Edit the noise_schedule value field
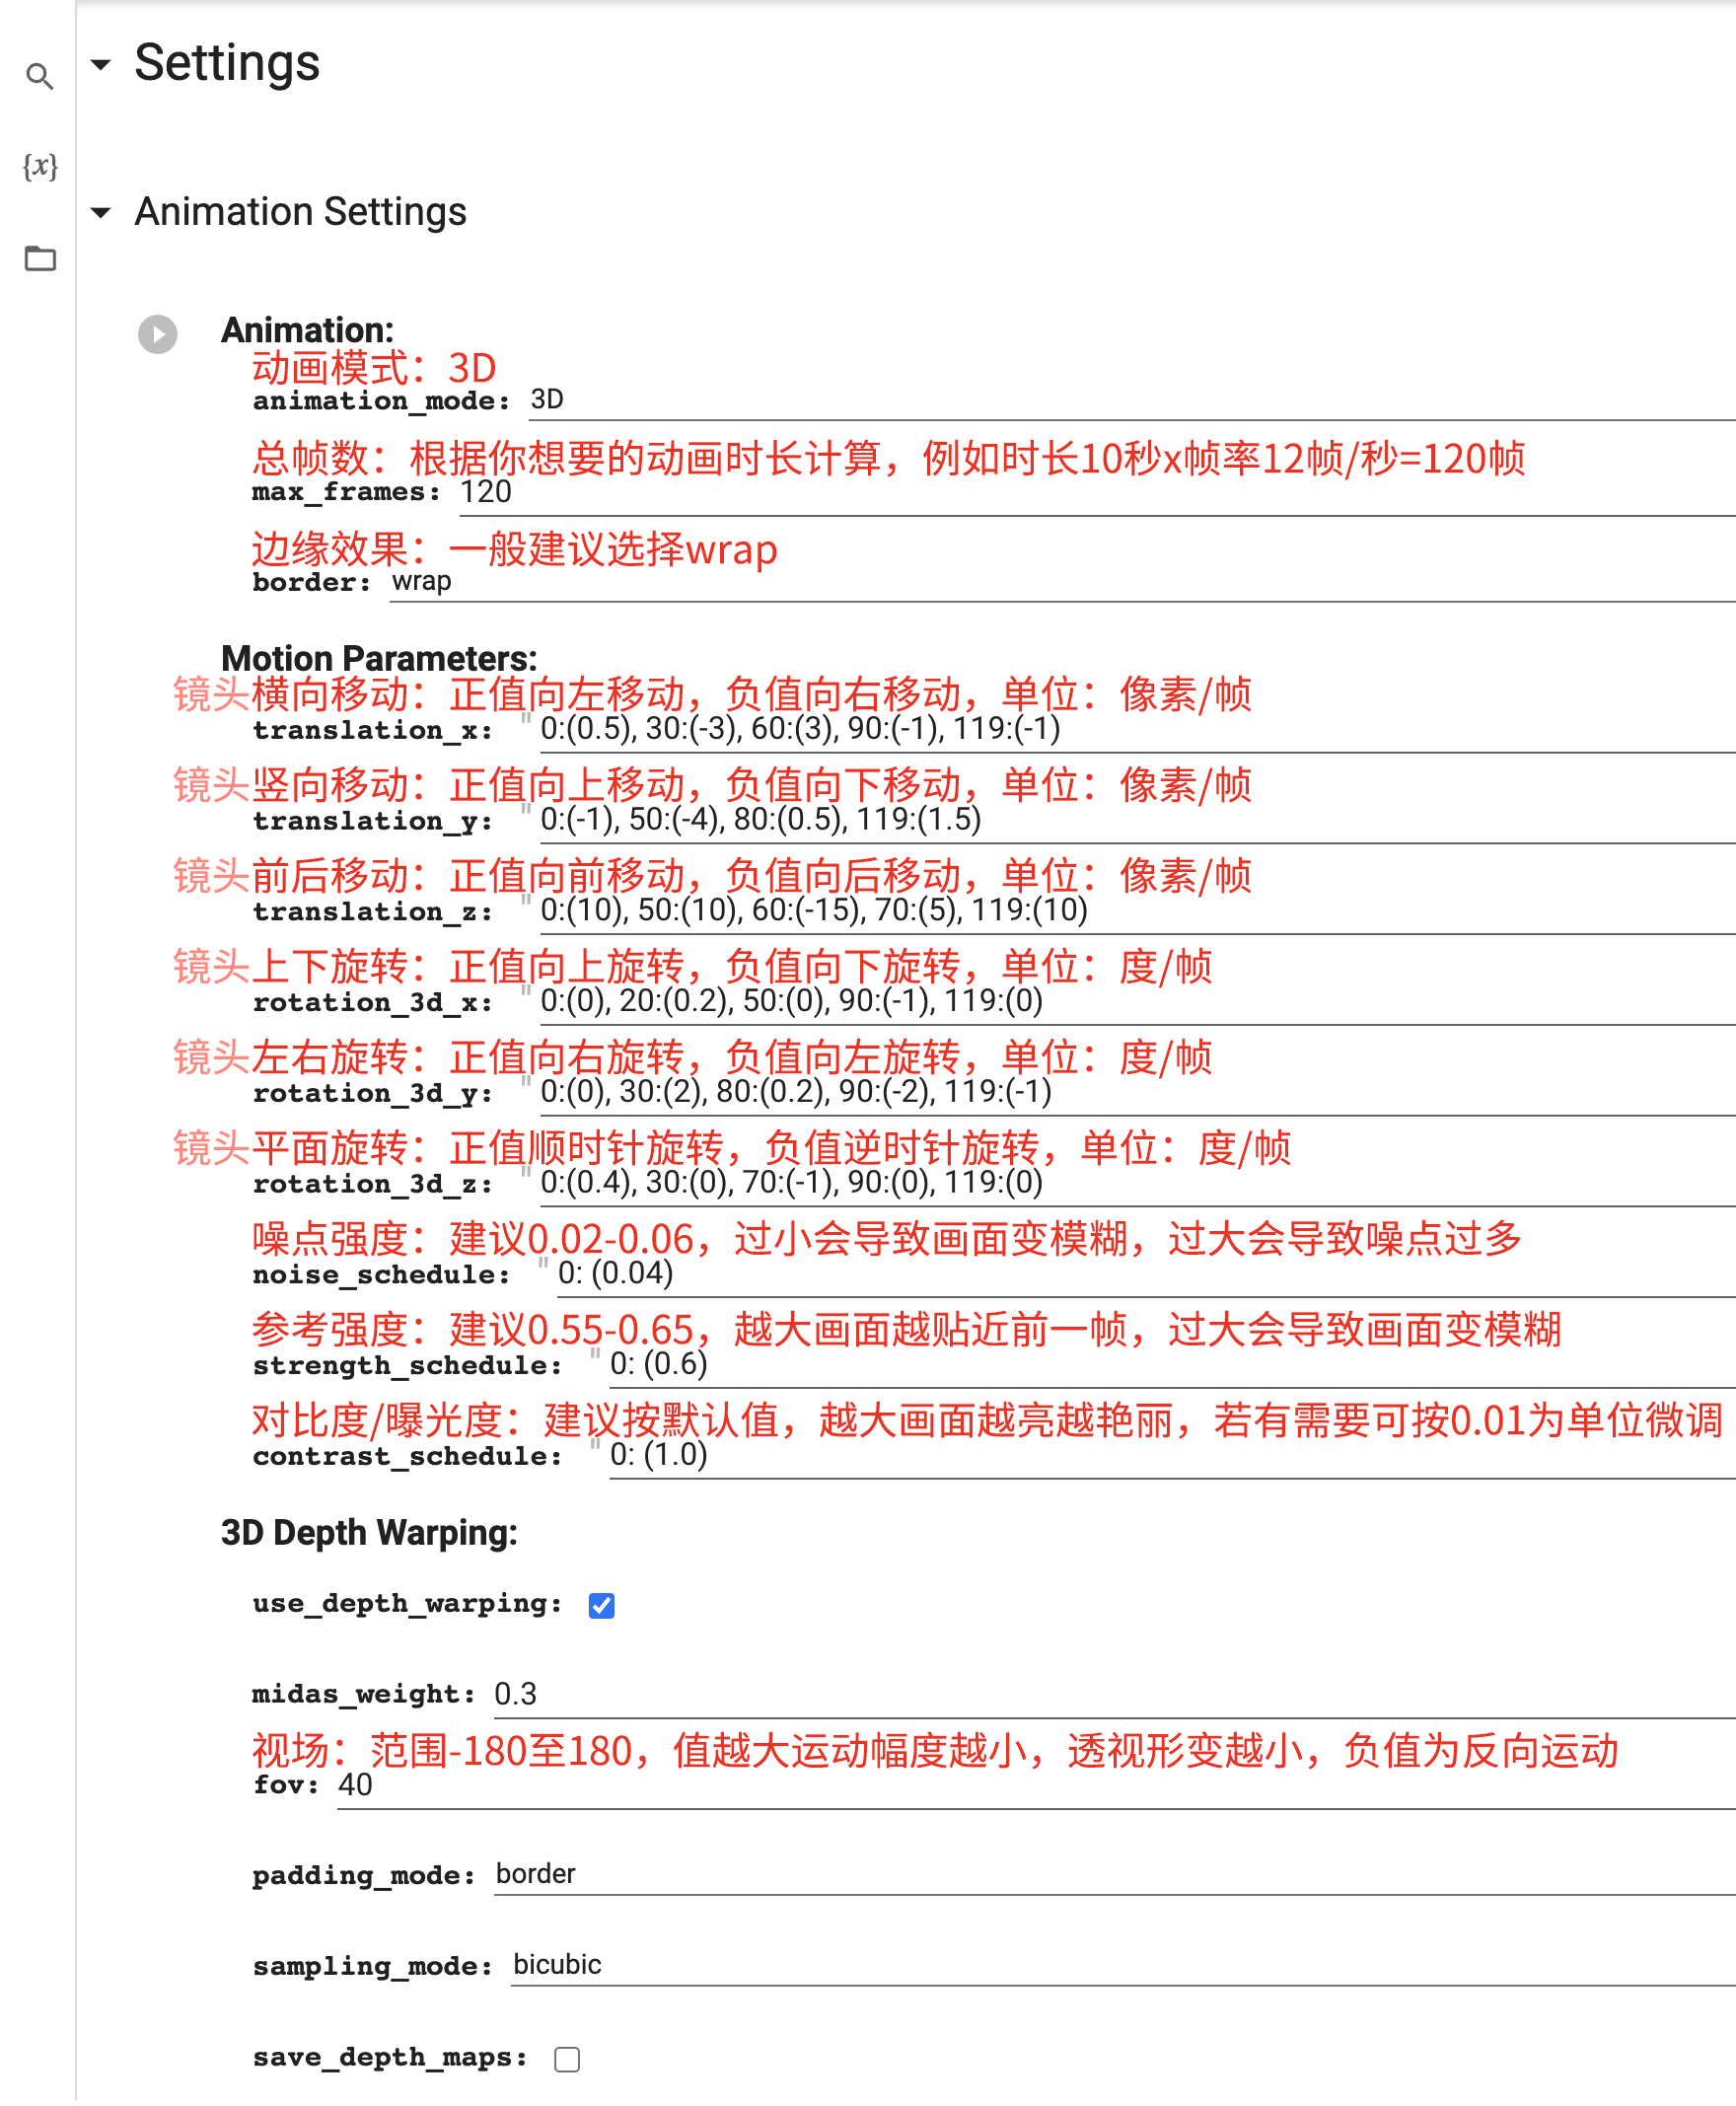The width and height of the screenshot is (1736, 2106). 1146,1276
